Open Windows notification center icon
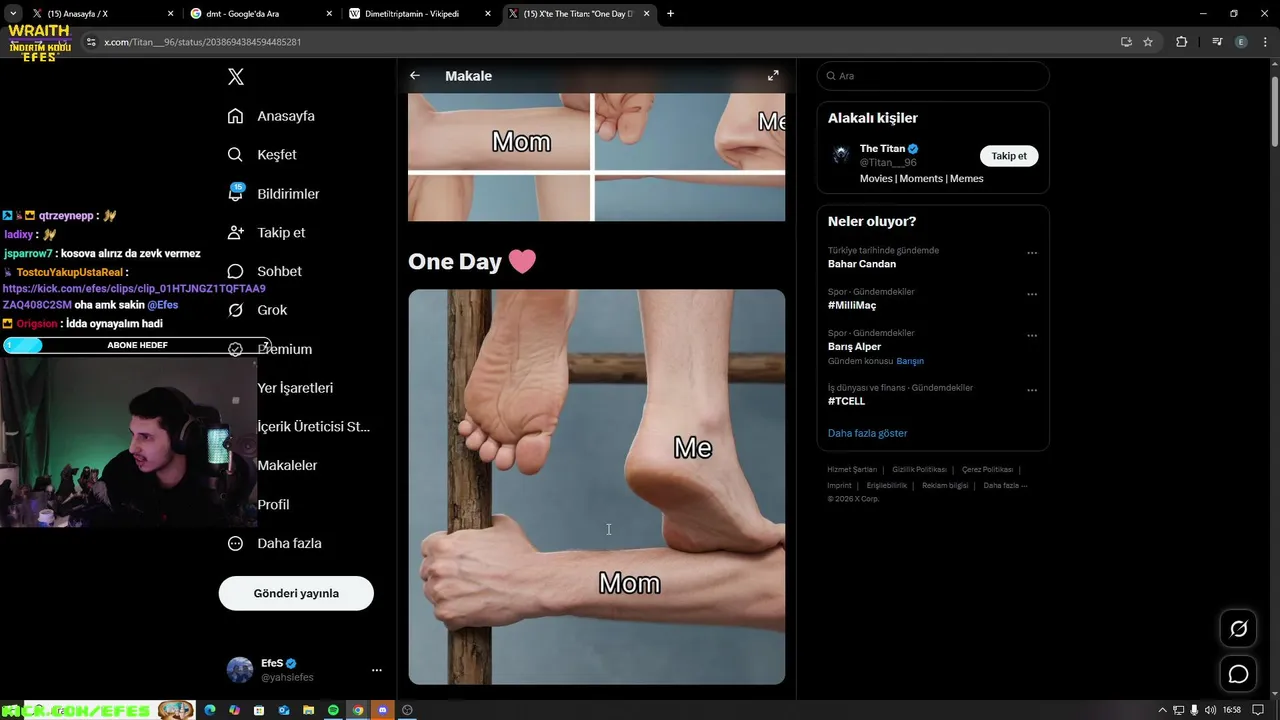 coord(1258,710)
